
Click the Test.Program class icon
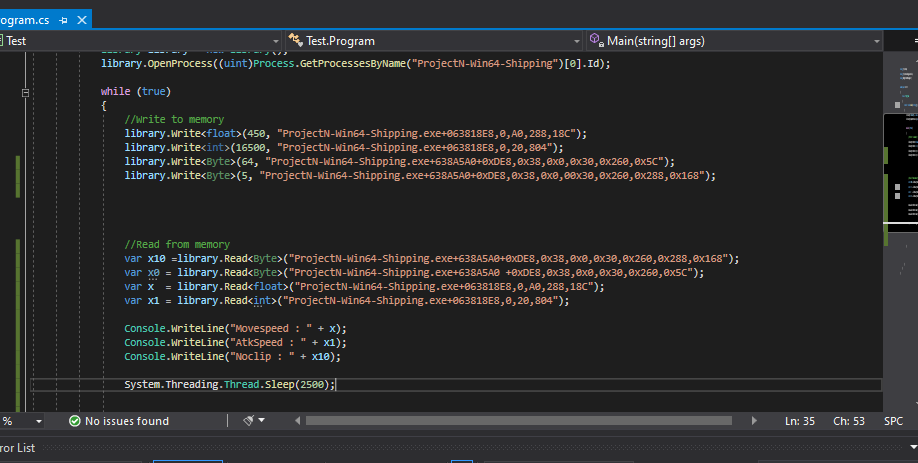(295, 40)
